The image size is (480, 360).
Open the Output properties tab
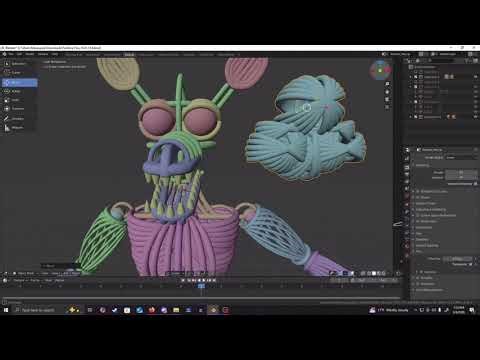coord(407,166)
